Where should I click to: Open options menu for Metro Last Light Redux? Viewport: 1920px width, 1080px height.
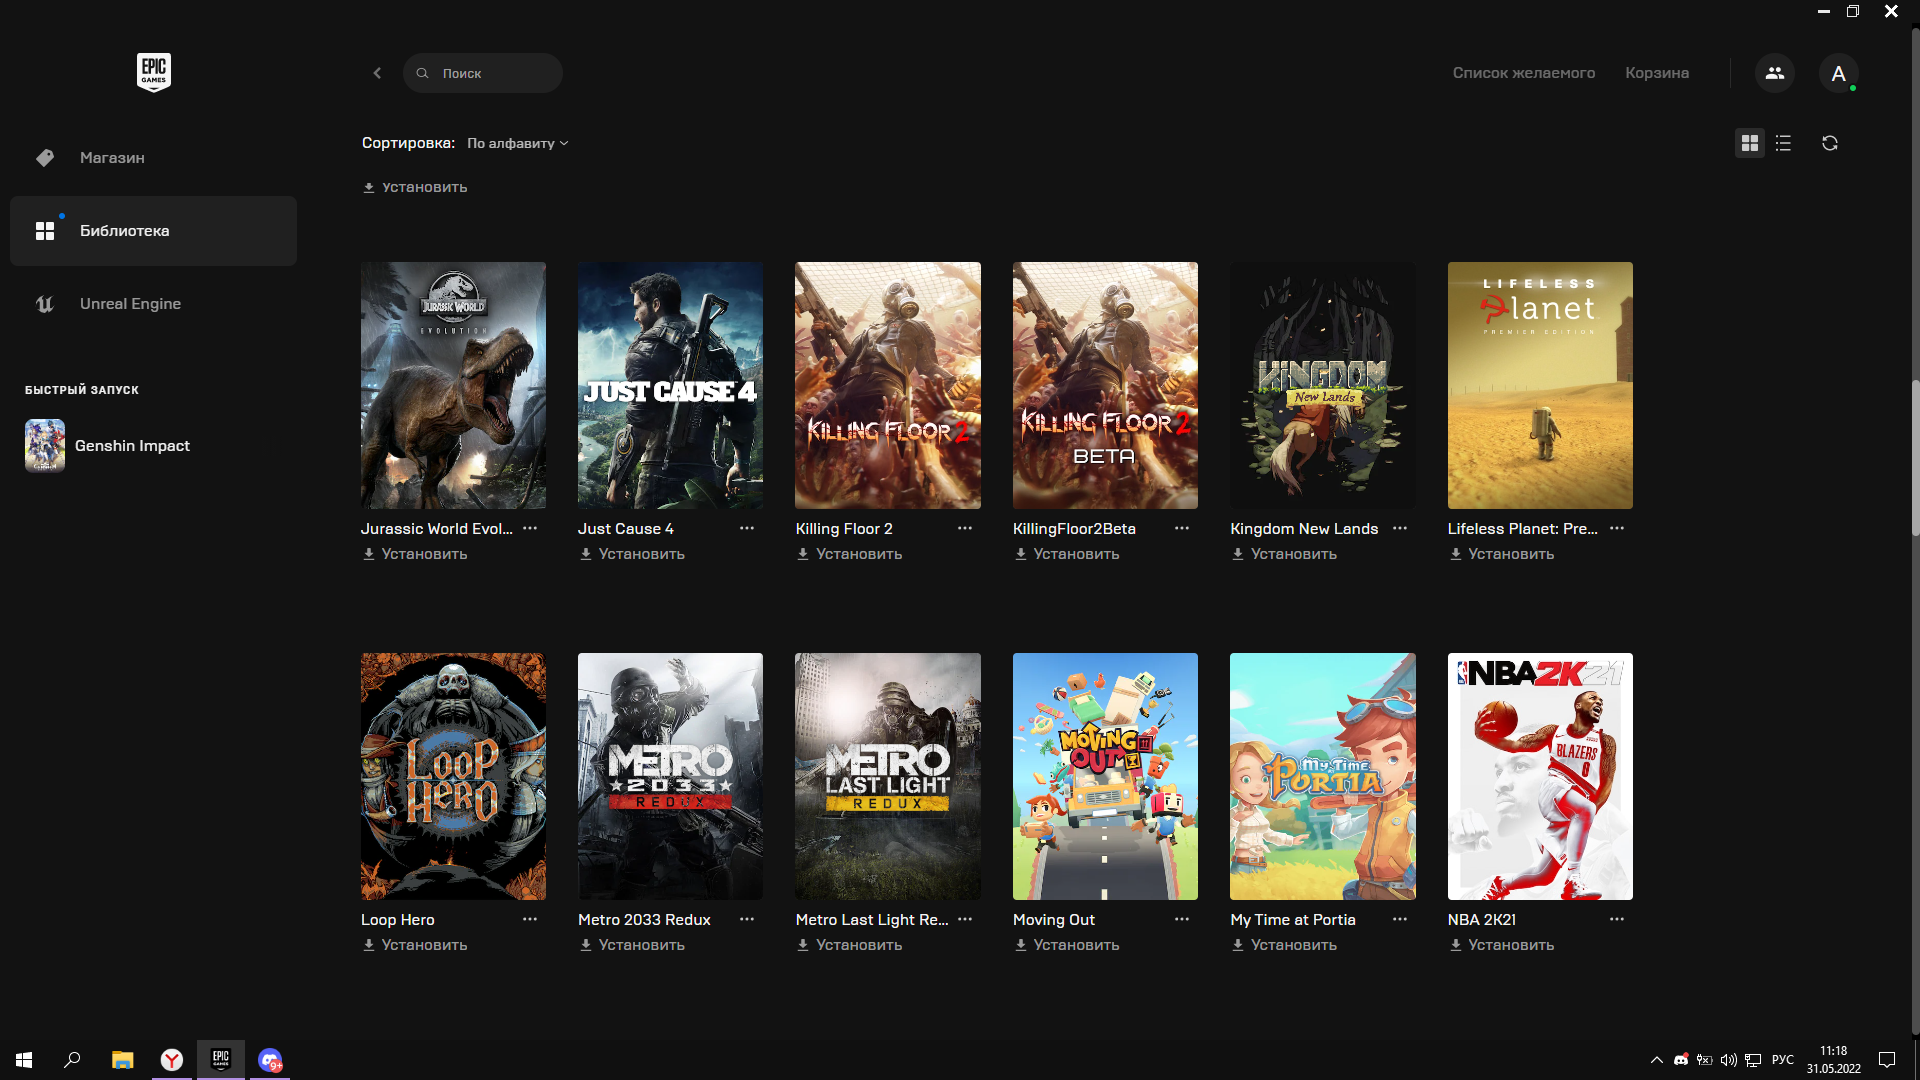(965, 919)
